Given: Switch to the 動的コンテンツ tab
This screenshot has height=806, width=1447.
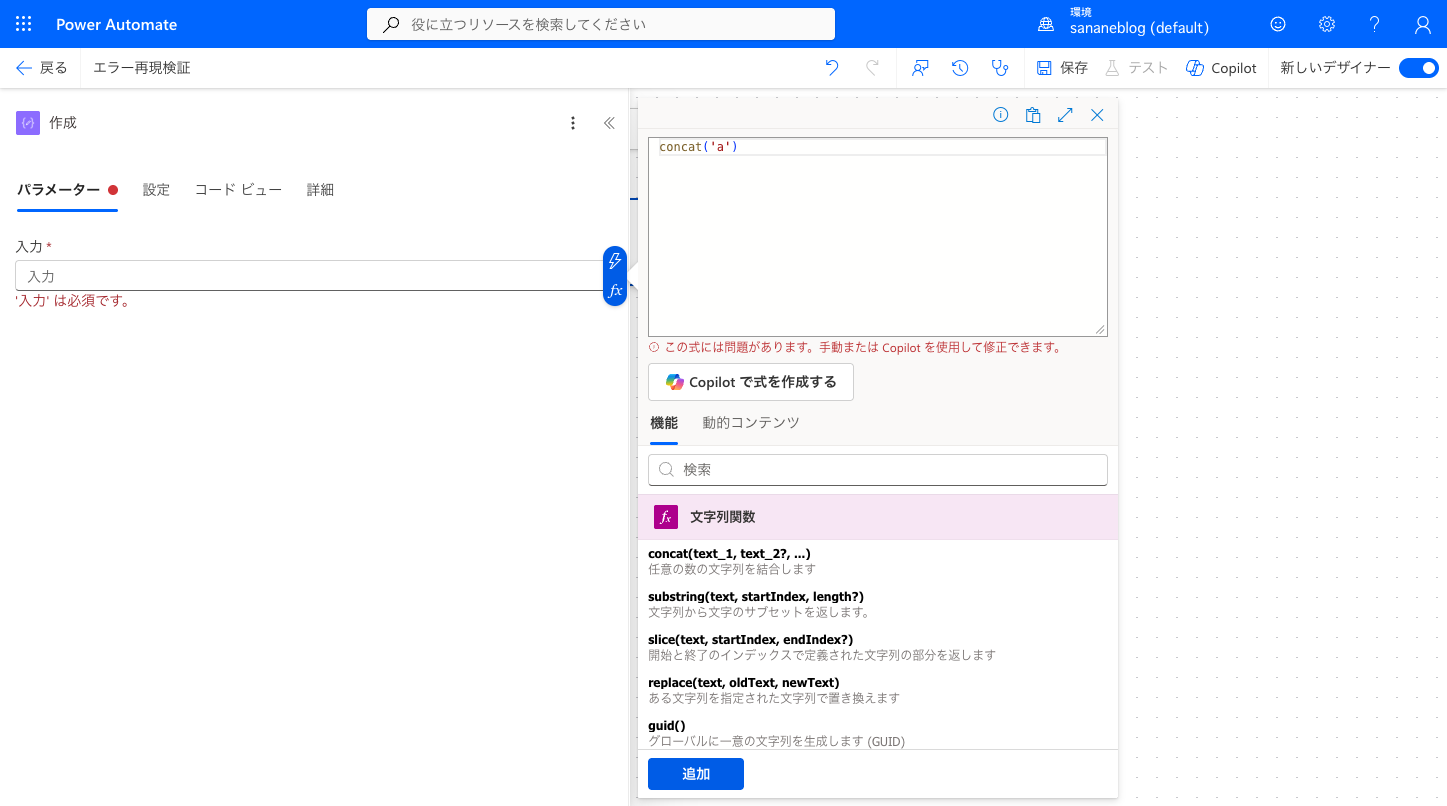Looking at the screenshot, I should point(751,423).
